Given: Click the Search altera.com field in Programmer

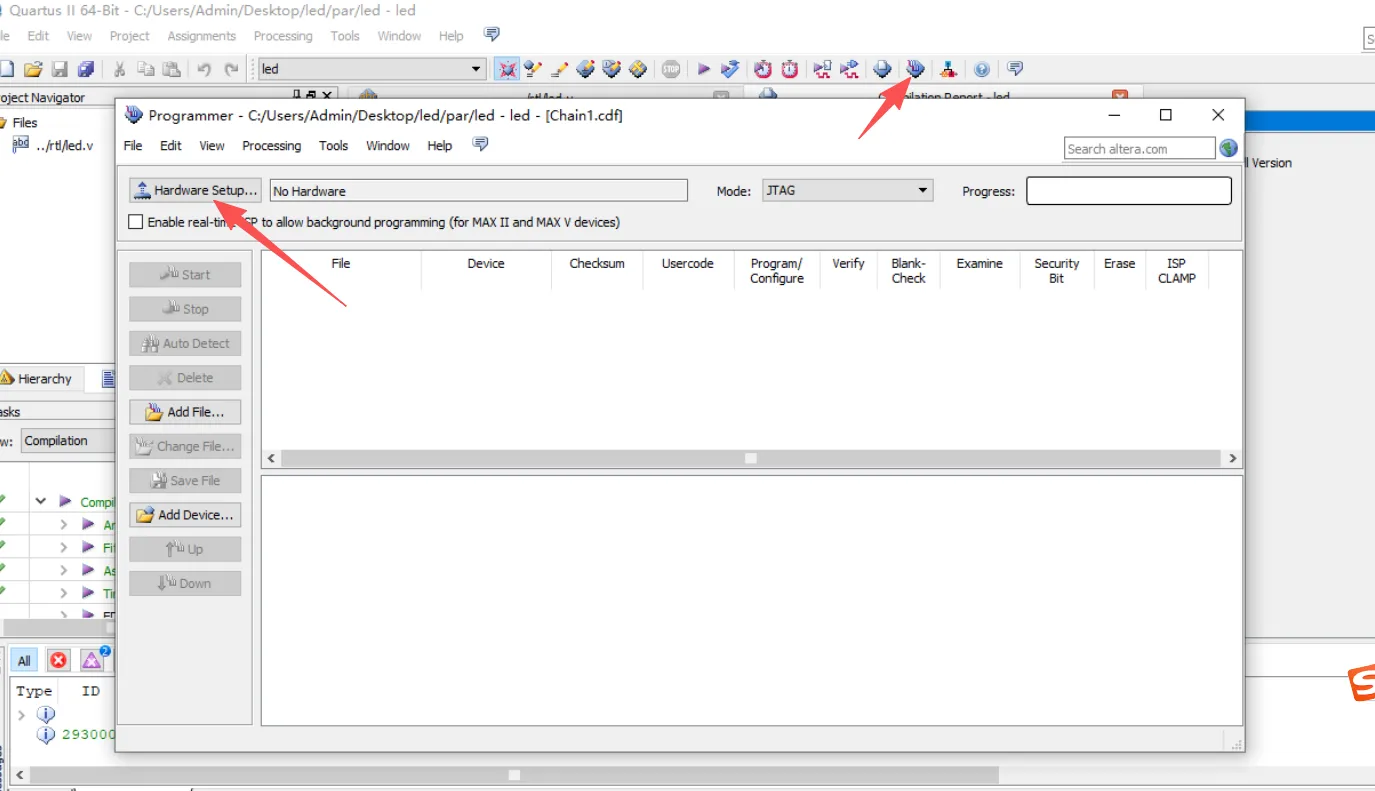Looking at the screenshot, I should click(1139, 149).
